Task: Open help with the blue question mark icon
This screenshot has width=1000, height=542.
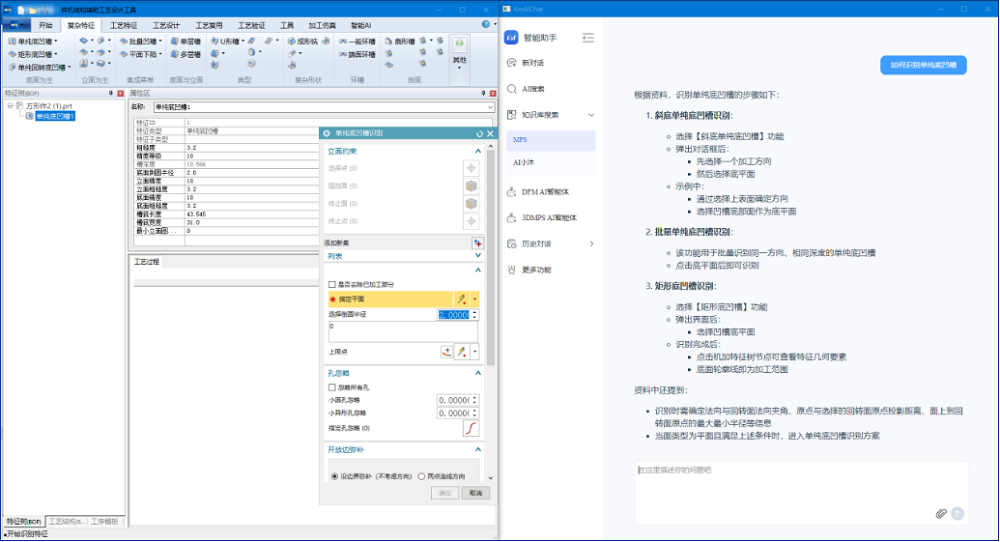Action: (x=486, y=24)
